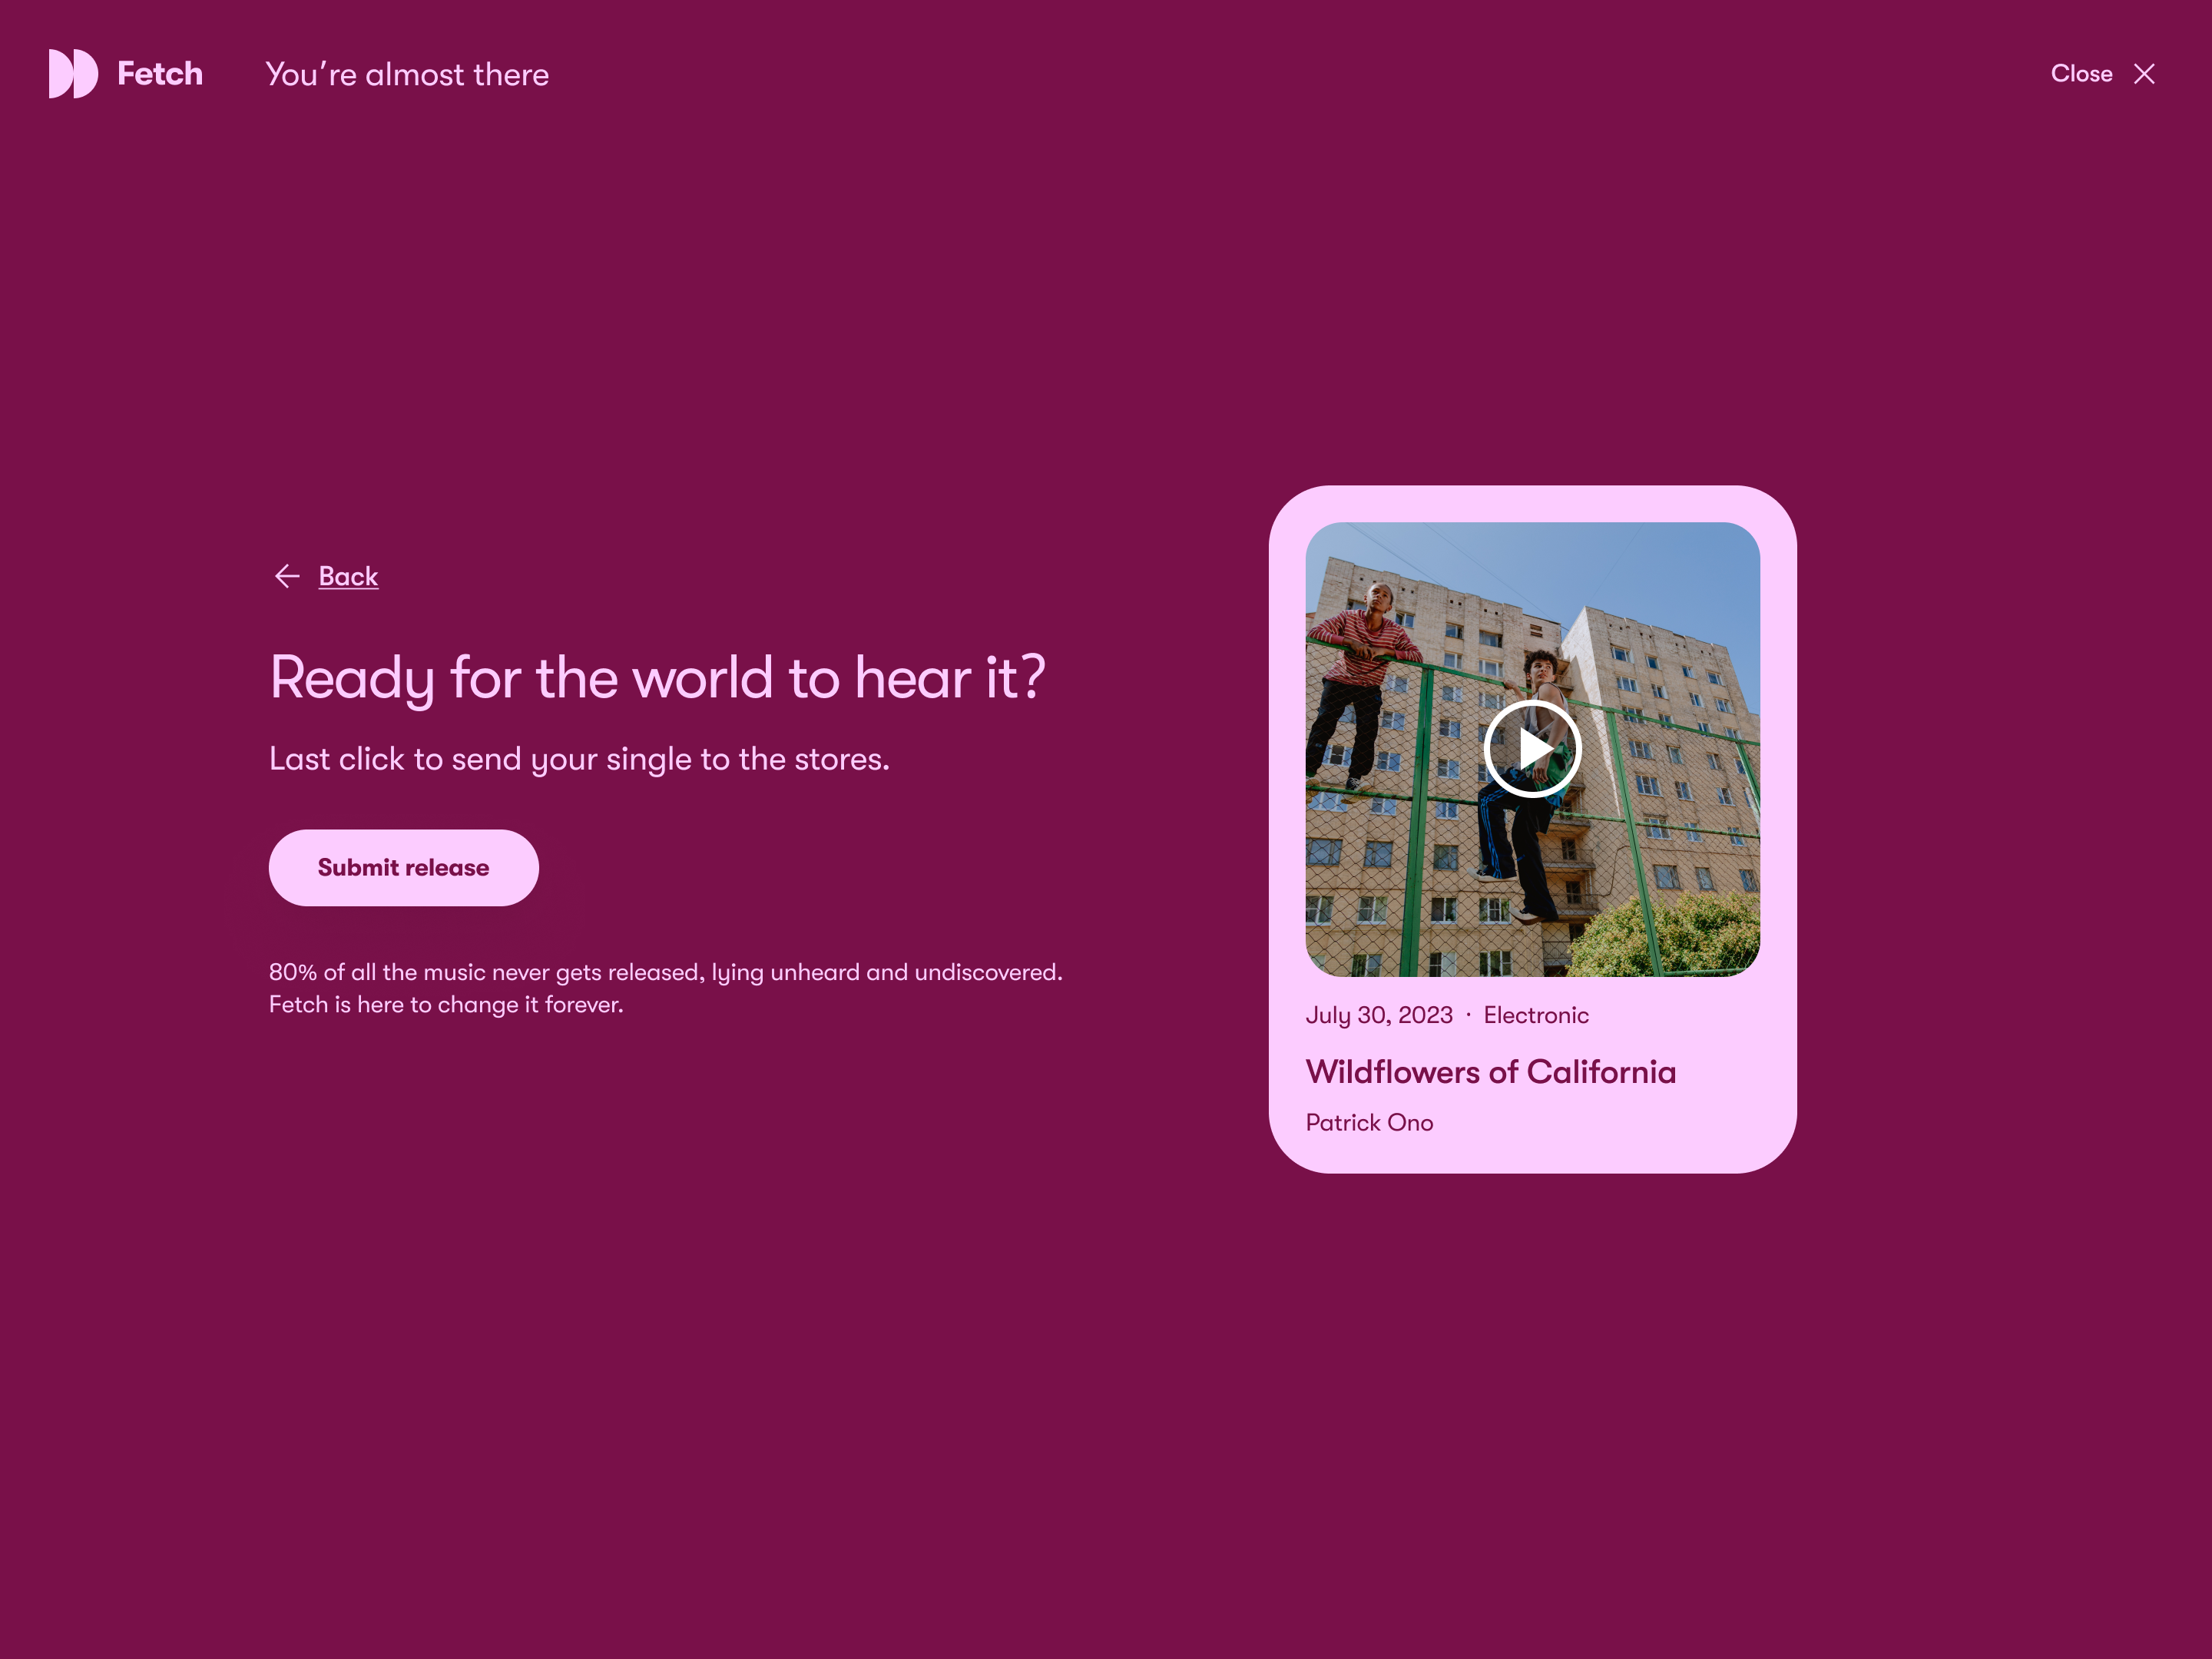The image size is (2212, 1659).
Task: Select the left half of the Fetch logo mark
Action: (59, 74)
